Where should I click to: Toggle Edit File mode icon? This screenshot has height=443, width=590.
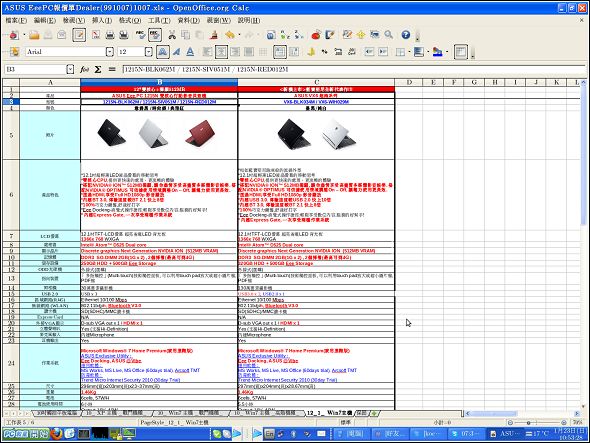pos(79,35)
